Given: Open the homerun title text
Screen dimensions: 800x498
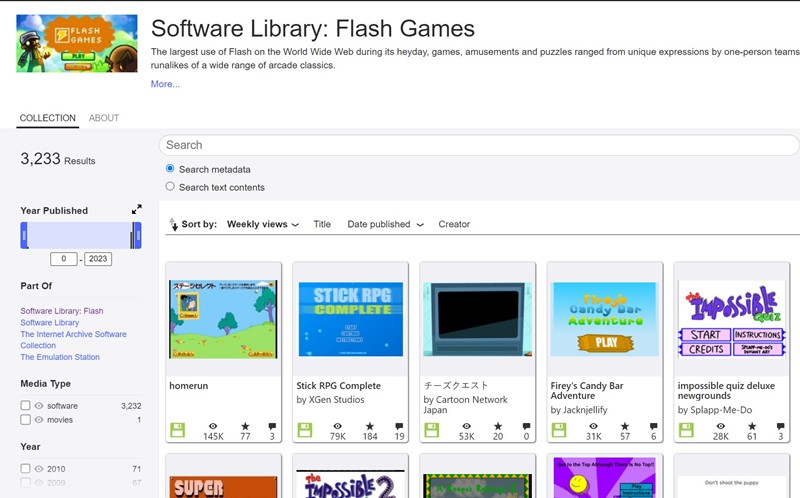Looking at the screenshot, I should pyautogui.click(x=188, y=386).
